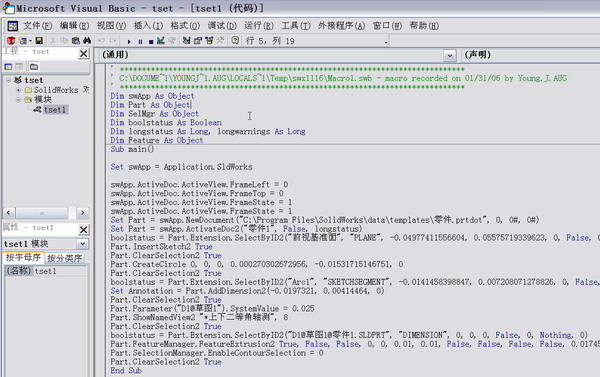Viewport: 600px width, 377px height.
Task: Click the Paste clipboard icon
Action: pos(76,41)
